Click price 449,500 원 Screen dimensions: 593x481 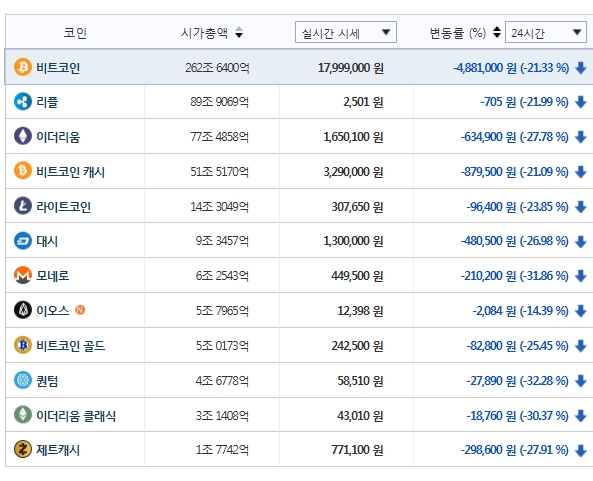(x=357, y=276)
